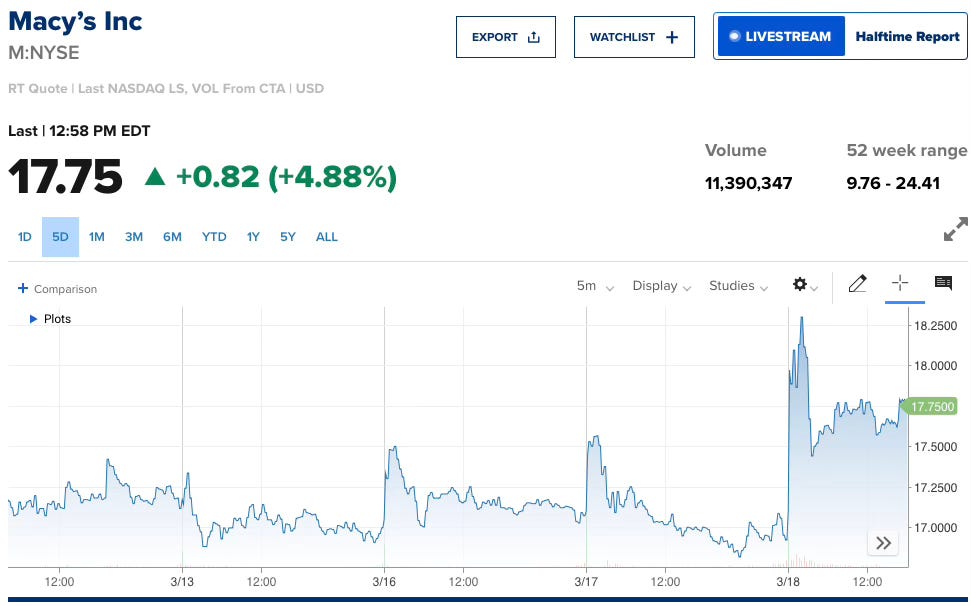Click the 18.2500 price axis label
The width and height of the screenshot is (971, 606).
coord(935,326)
